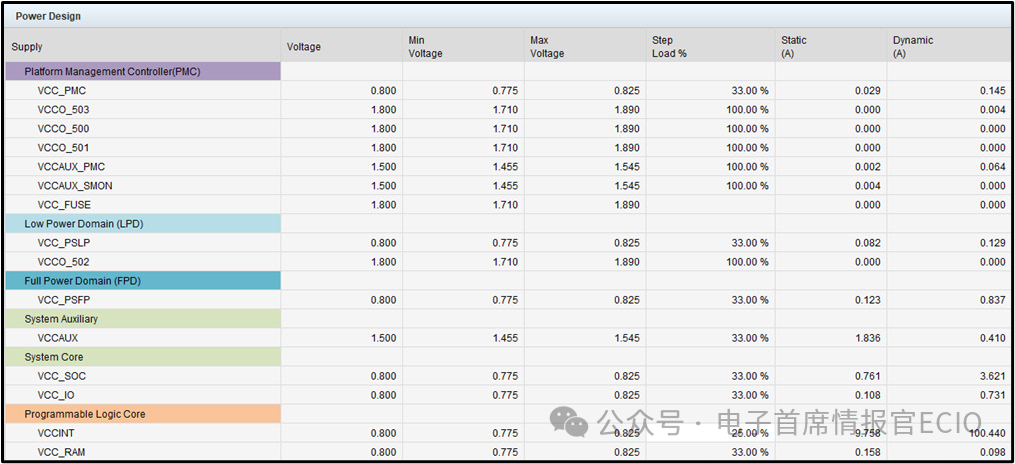Select the VCCO_503 supply row label

(63, 109)
